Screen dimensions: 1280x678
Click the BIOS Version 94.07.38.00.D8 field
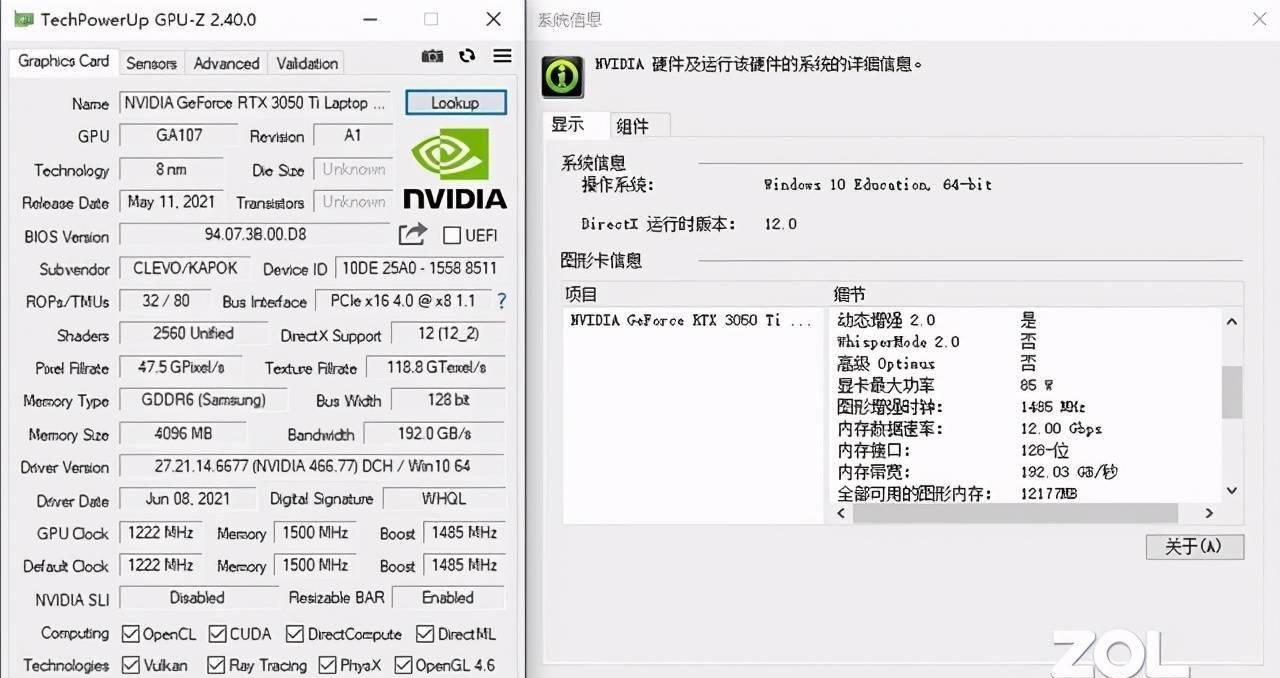click(255, 235)
